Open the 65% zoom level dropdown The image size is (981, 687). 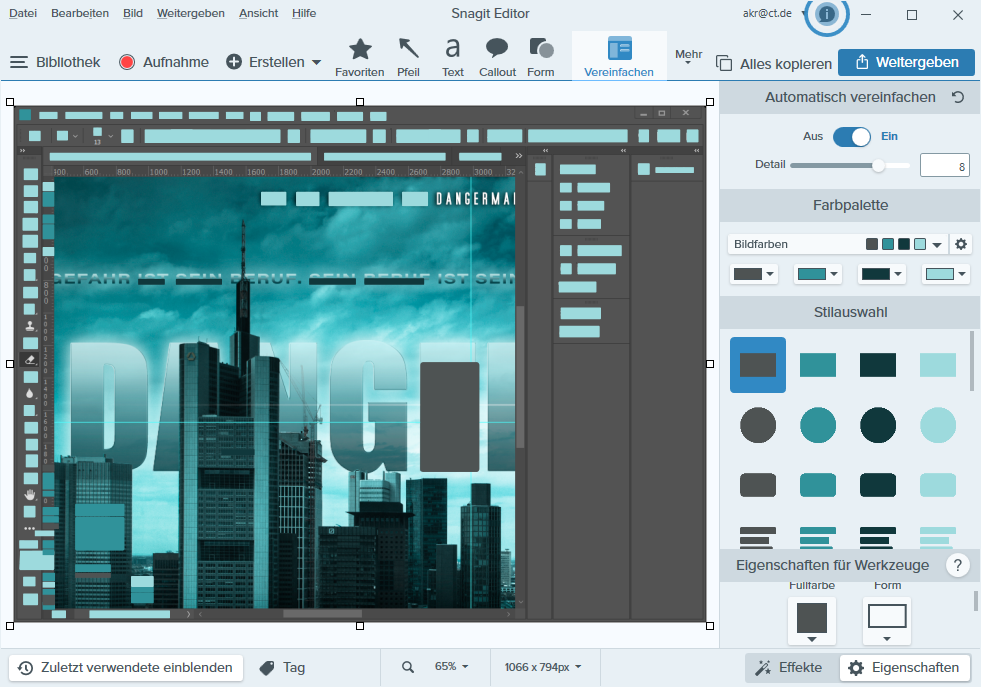click(451, 667)
